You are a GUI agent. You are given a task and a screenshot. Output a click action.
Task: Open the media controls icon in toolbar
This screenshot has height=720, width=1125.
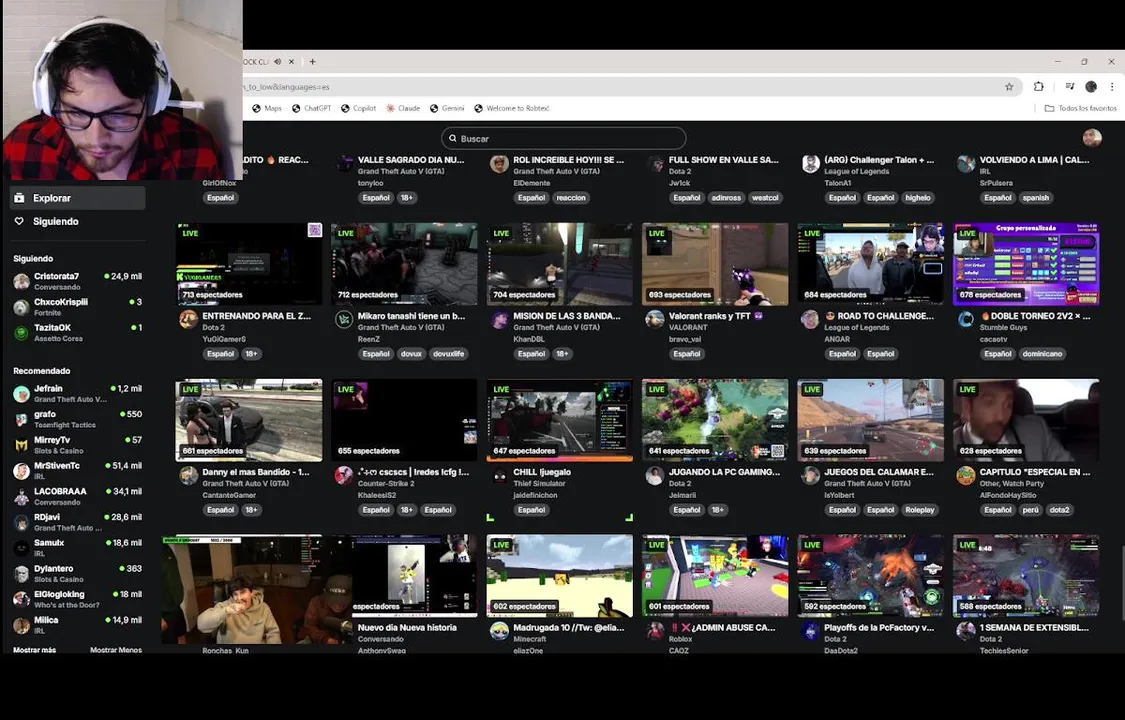point(1069,87)
